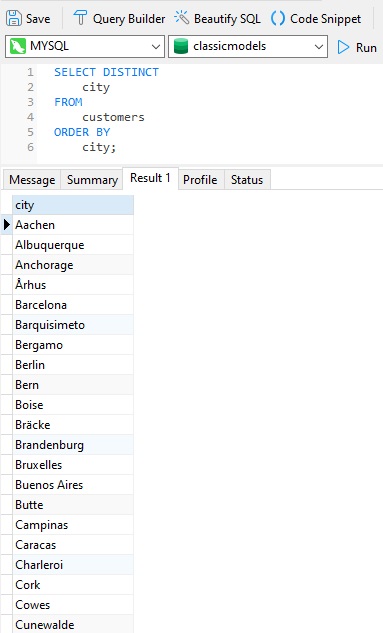383x633 pixels.
Task: Click SELECT DISTINCT on editor line 1
Action: click(107, 72)
